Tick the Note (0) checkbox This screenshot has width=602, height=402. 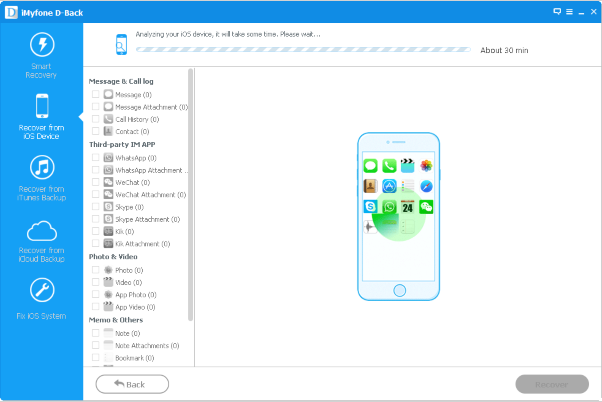click(96, 333)
